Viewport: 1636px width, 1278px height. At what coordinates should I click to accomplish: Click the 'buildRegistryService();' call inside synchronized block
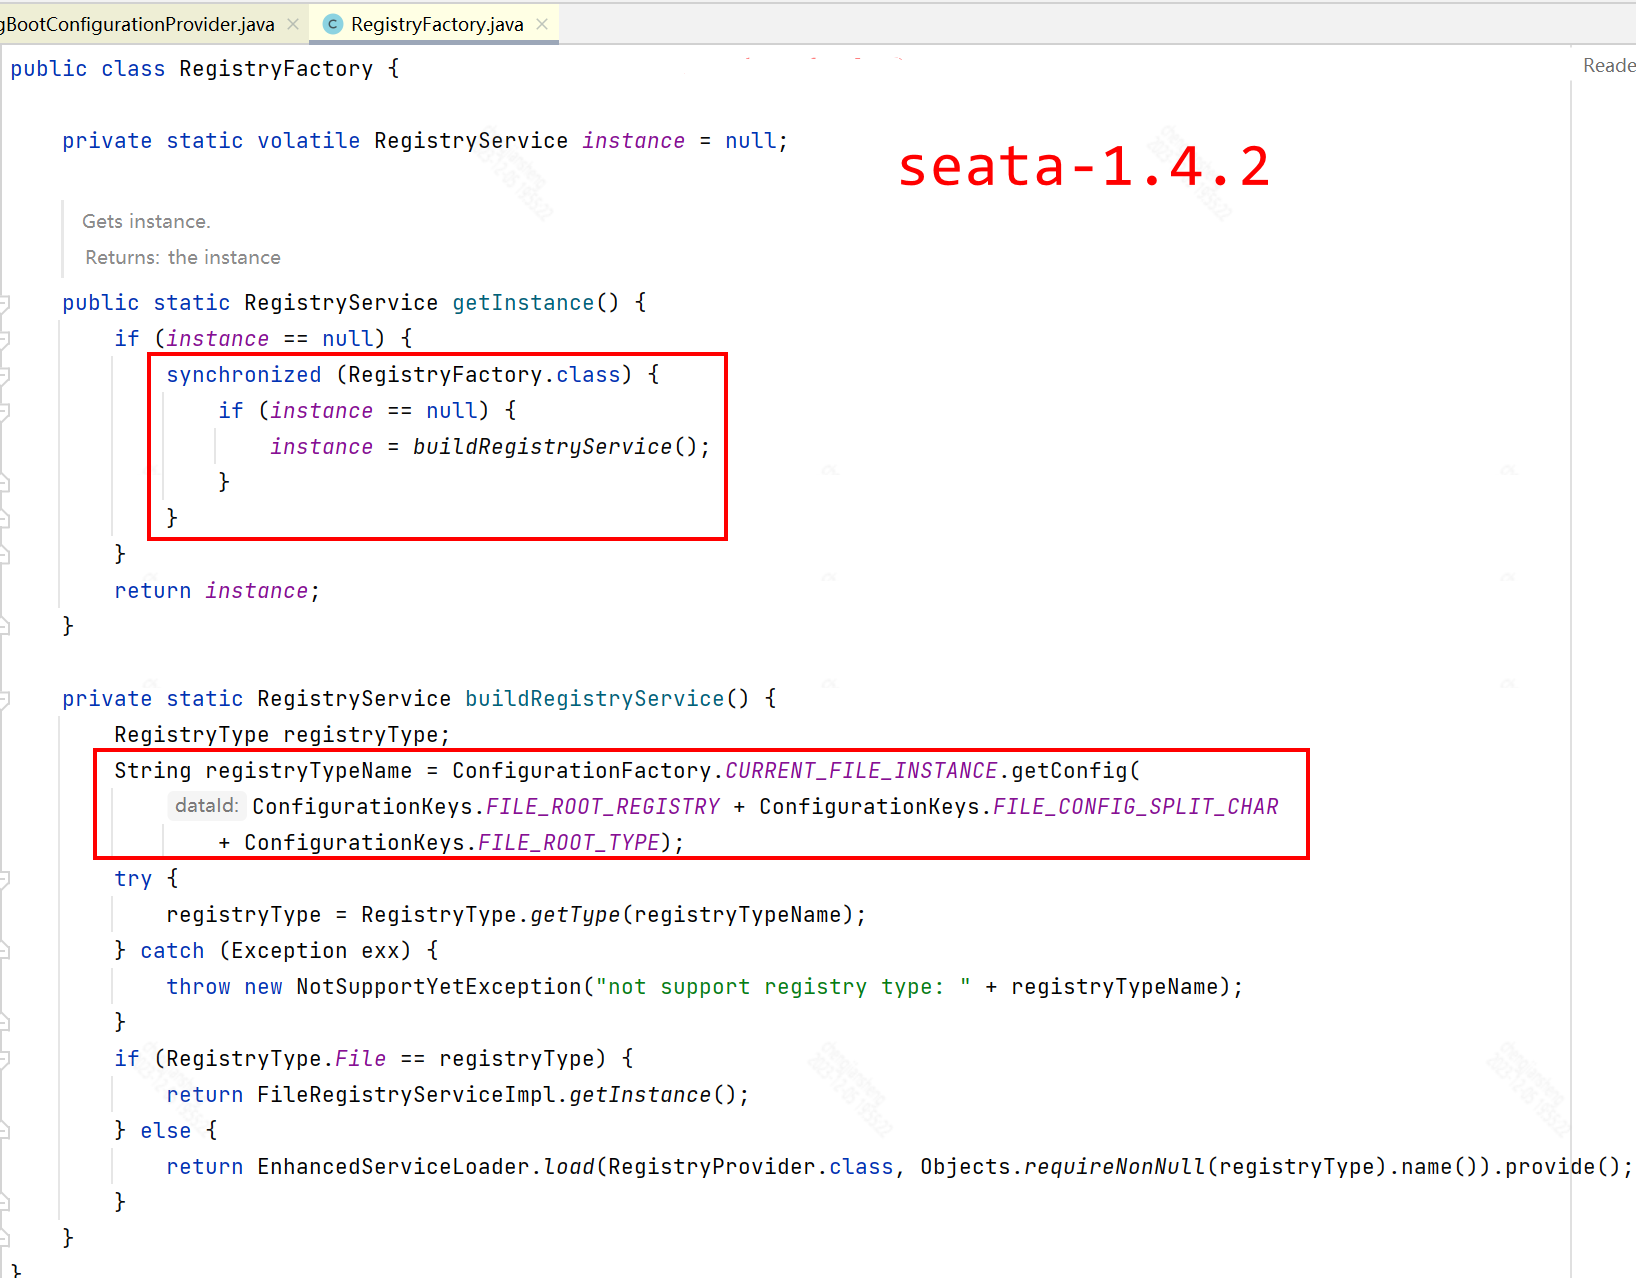pyautogui.click(x=561, y=447)
